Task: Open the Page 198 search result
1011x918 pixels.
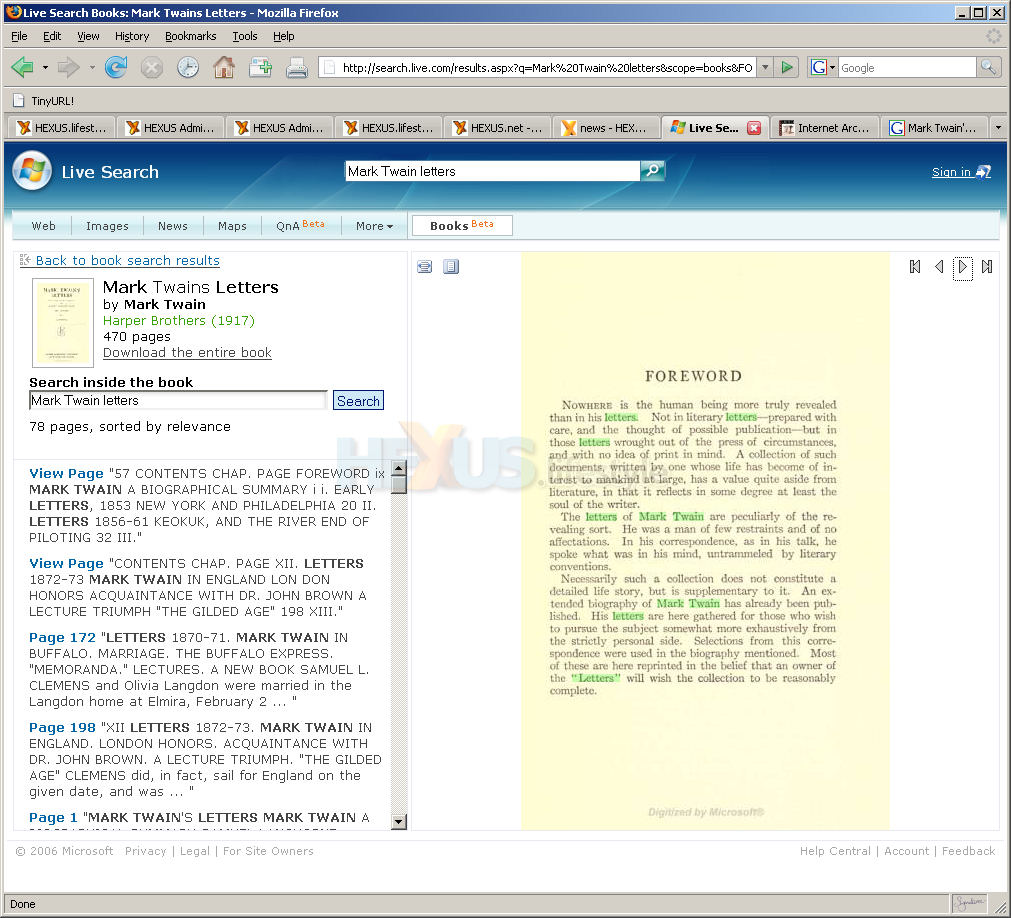Action: click(x=63, y=728)
